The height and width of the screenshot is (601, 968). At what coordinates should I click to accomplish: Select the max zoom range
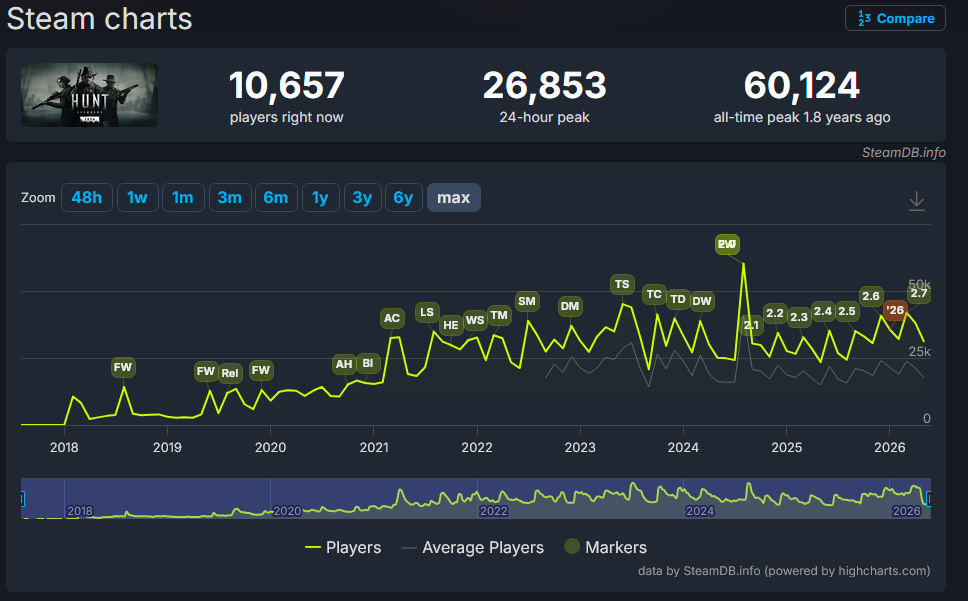(x=454, y=197)
